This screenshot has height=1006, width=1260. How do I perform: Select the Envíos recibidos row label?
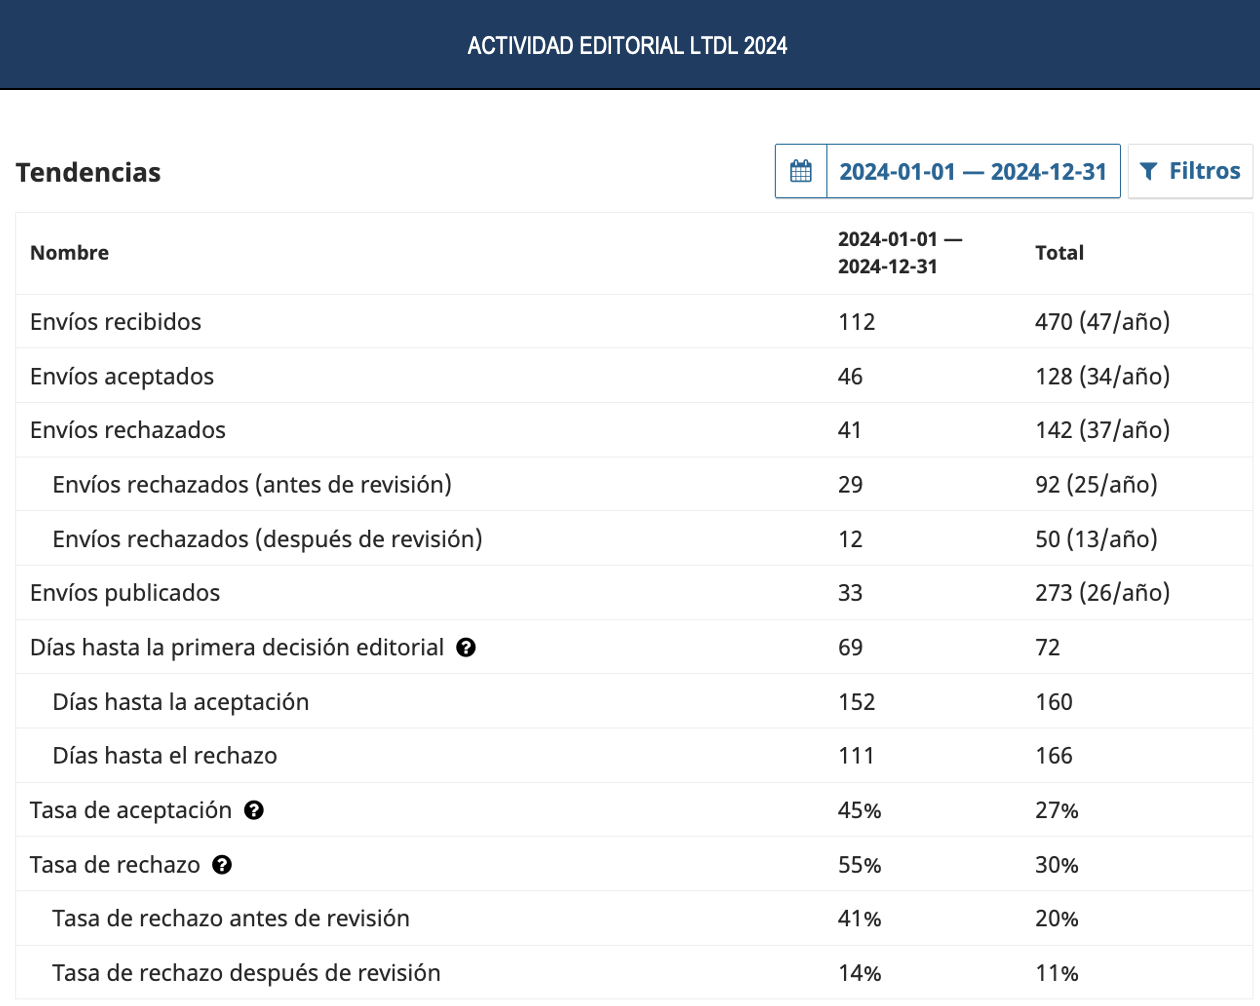tap(115, 322)
